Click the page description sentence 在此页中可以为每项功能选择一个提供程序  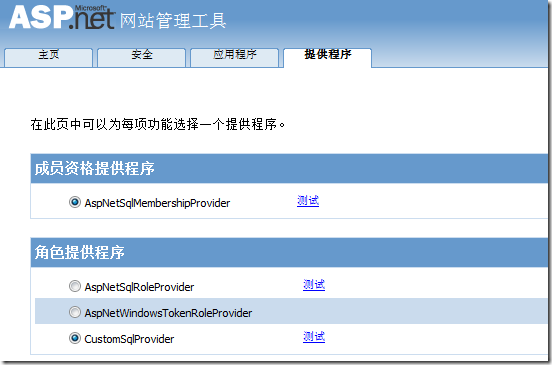(158, 124)
